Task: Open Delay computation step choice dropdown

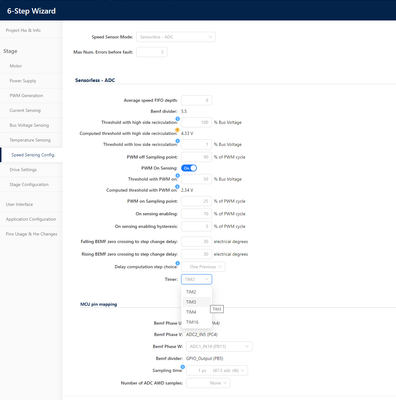Action: click(x=203, y=267)
